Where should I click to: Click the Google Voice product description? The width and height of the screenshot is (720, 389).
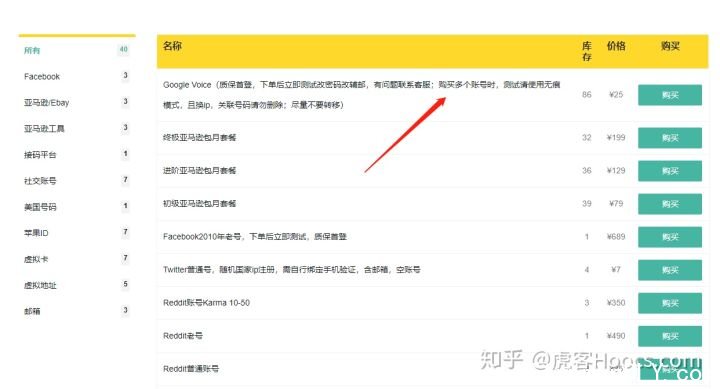click(x=361, y=95)
